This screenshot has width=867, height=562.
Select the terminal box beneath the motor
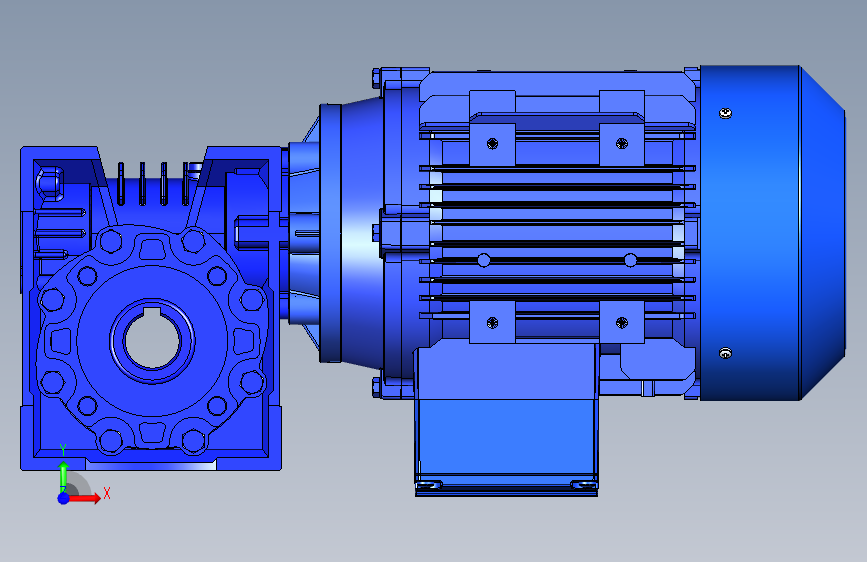[506, 420]
